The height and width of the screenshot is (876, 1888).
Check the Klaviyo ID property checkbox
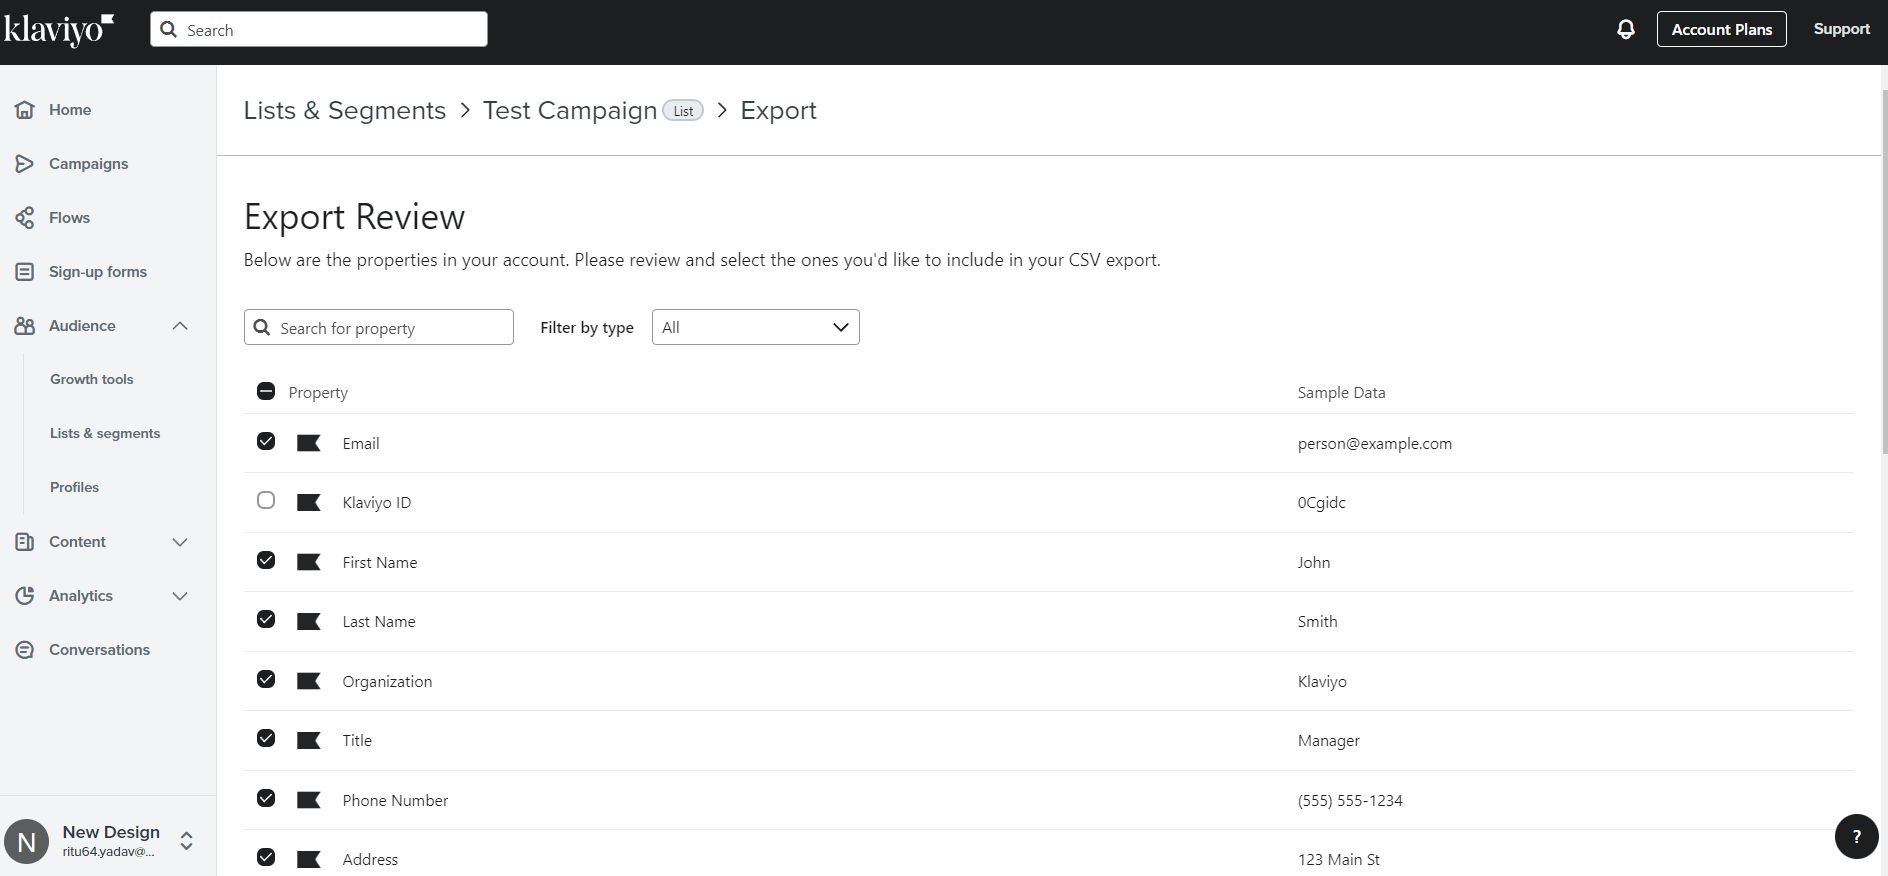click(x=266, y=500)
